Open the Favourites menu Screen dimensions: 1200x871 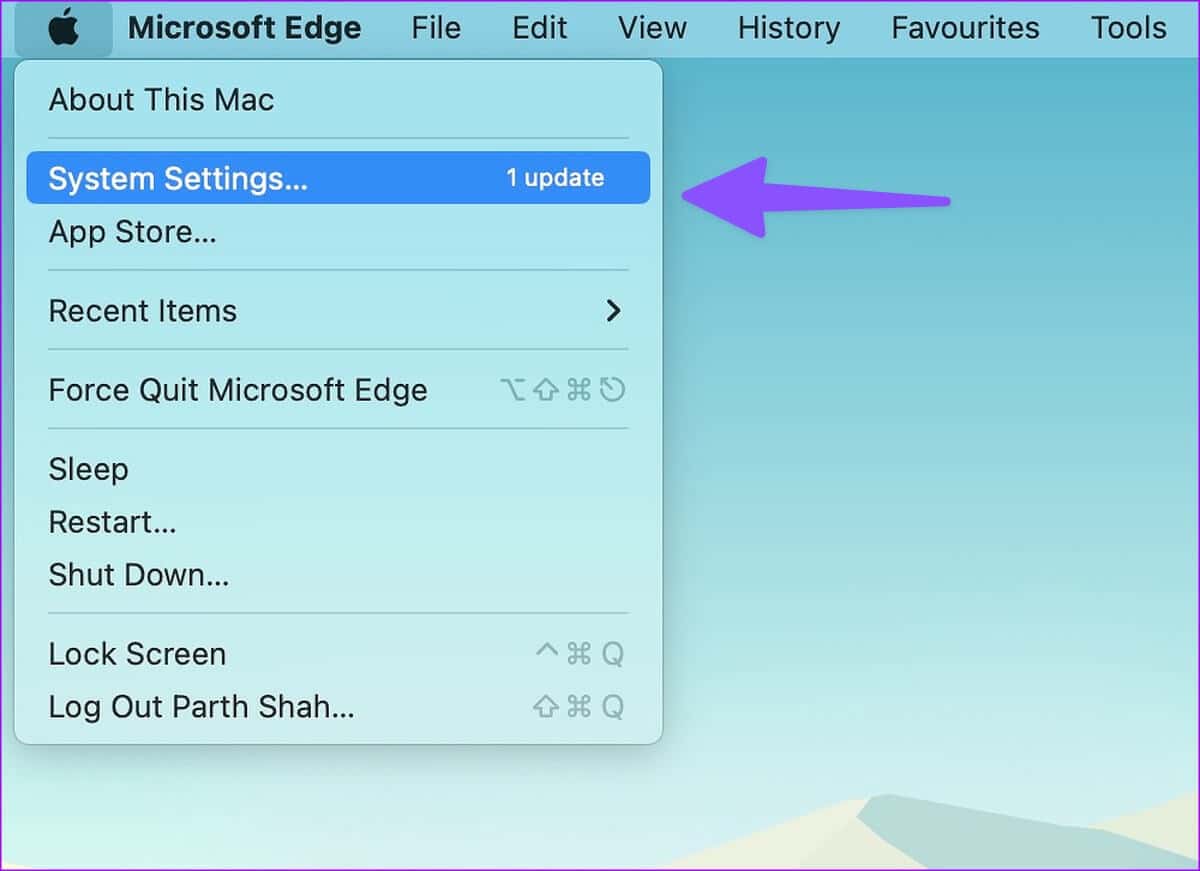click(x=965, y=28)
